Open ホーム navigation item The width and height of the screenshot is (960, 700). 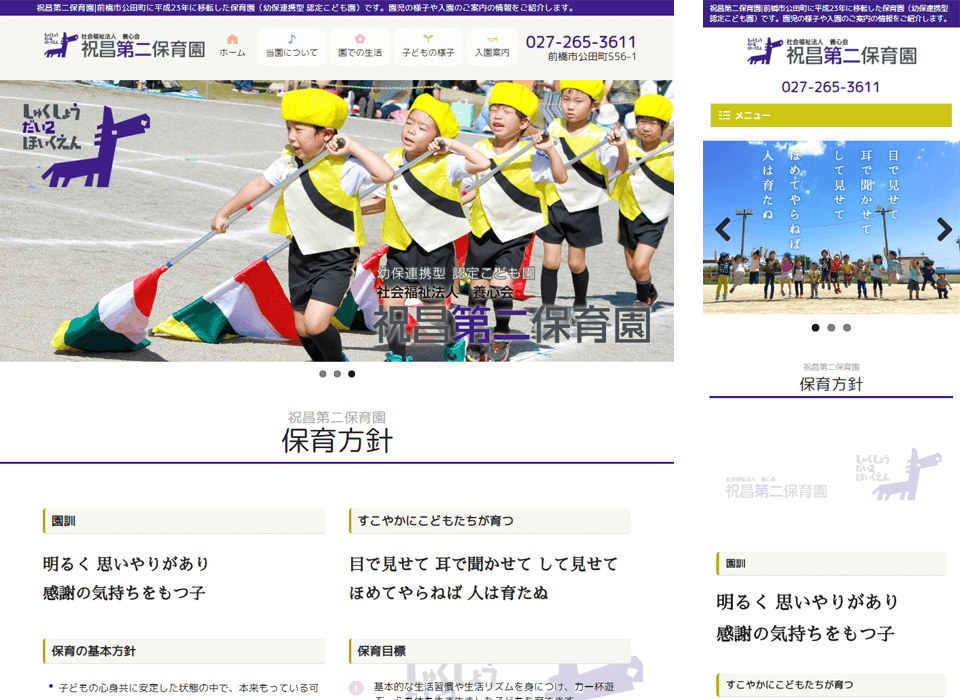tap(232, 47)
